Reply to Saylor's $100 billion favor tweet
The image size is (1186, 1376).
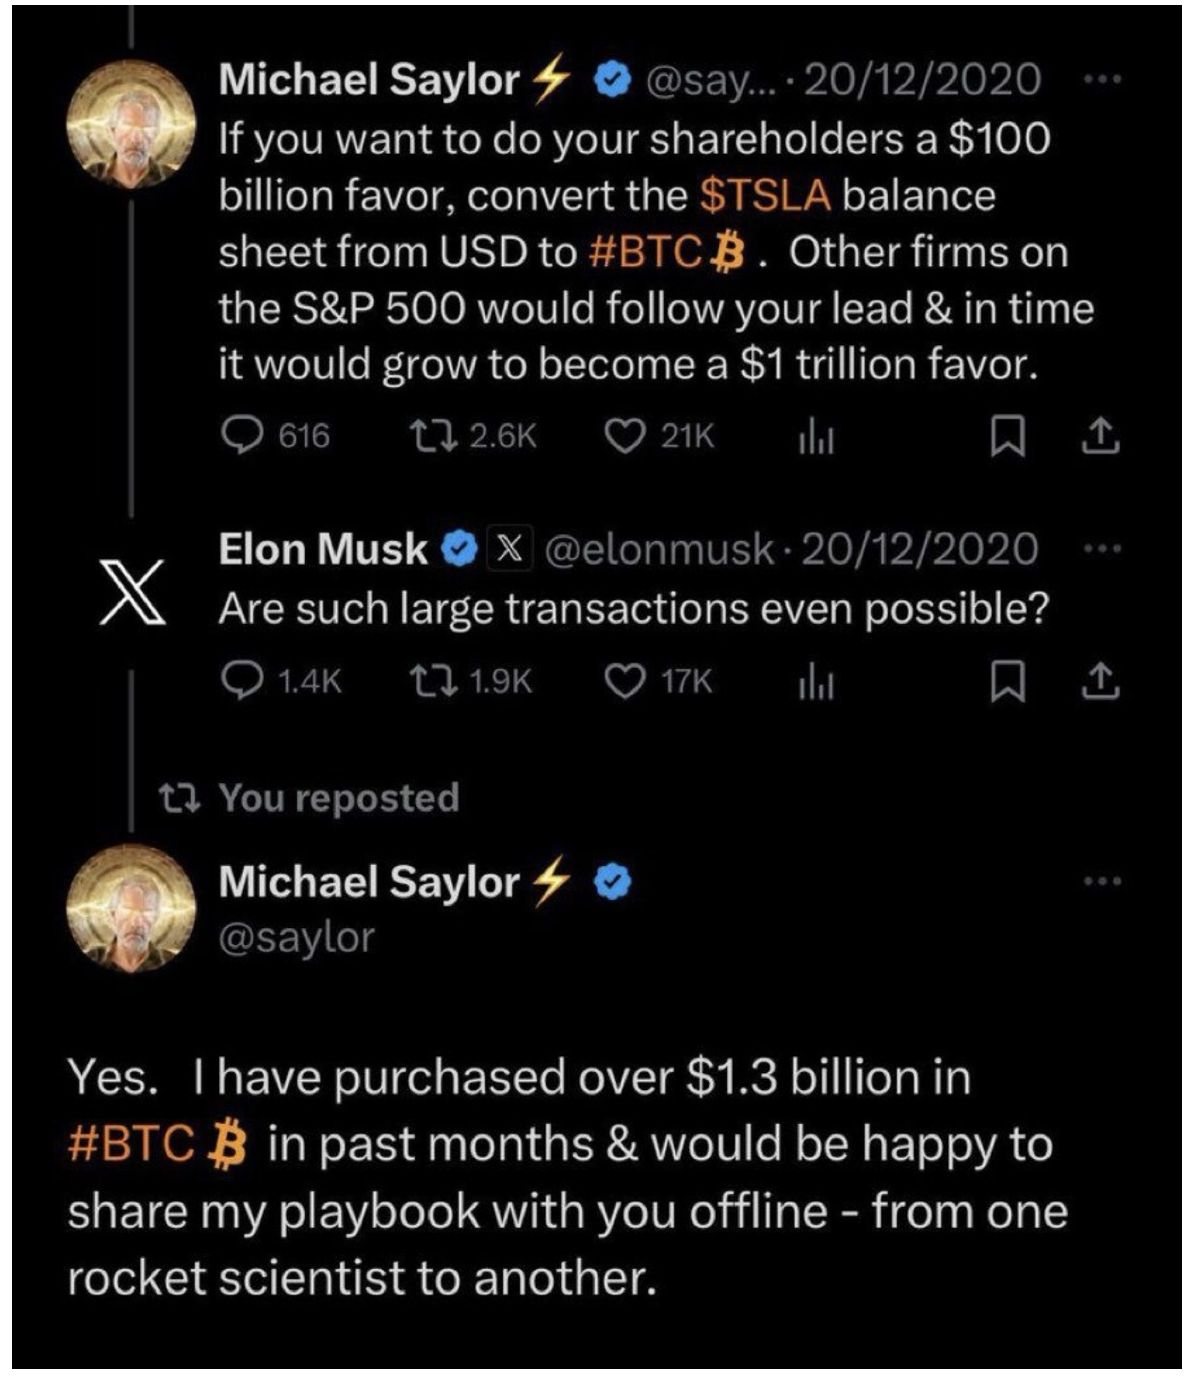point(240,436)
